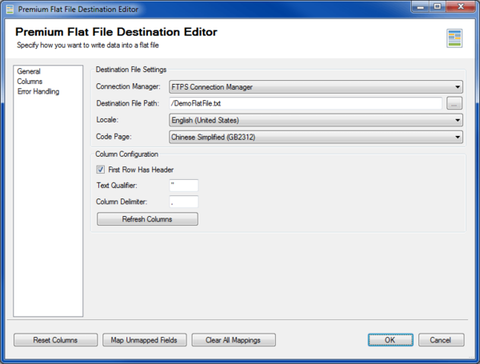This screenshot has width=480, height=364.
Task: Click Map Unmapped Fields
Action: [x=144, y=340]
